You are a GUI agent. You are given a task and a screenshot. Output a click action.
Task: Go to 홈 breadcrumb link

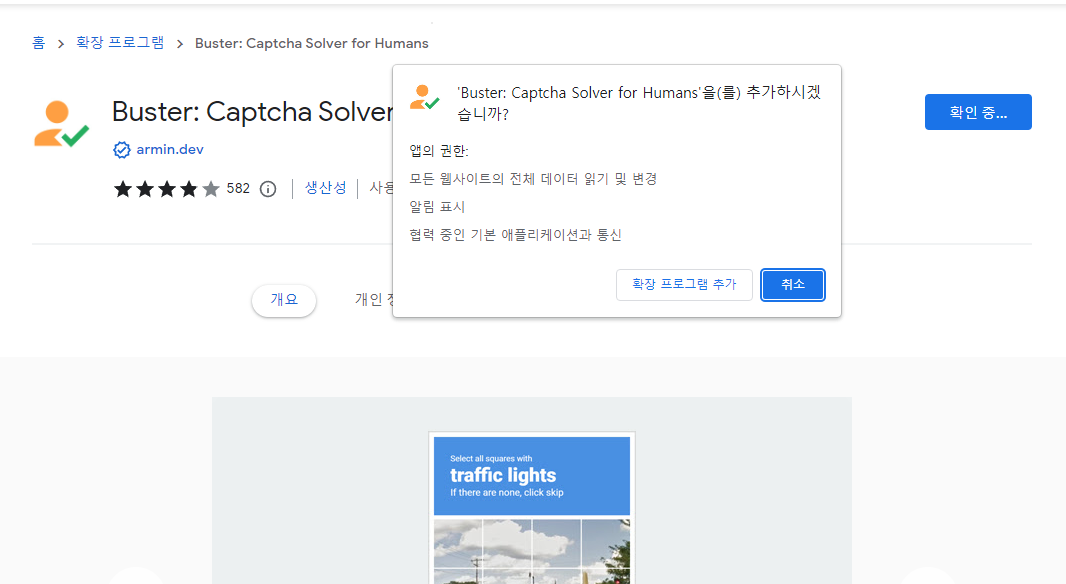[x=39, y=43]
